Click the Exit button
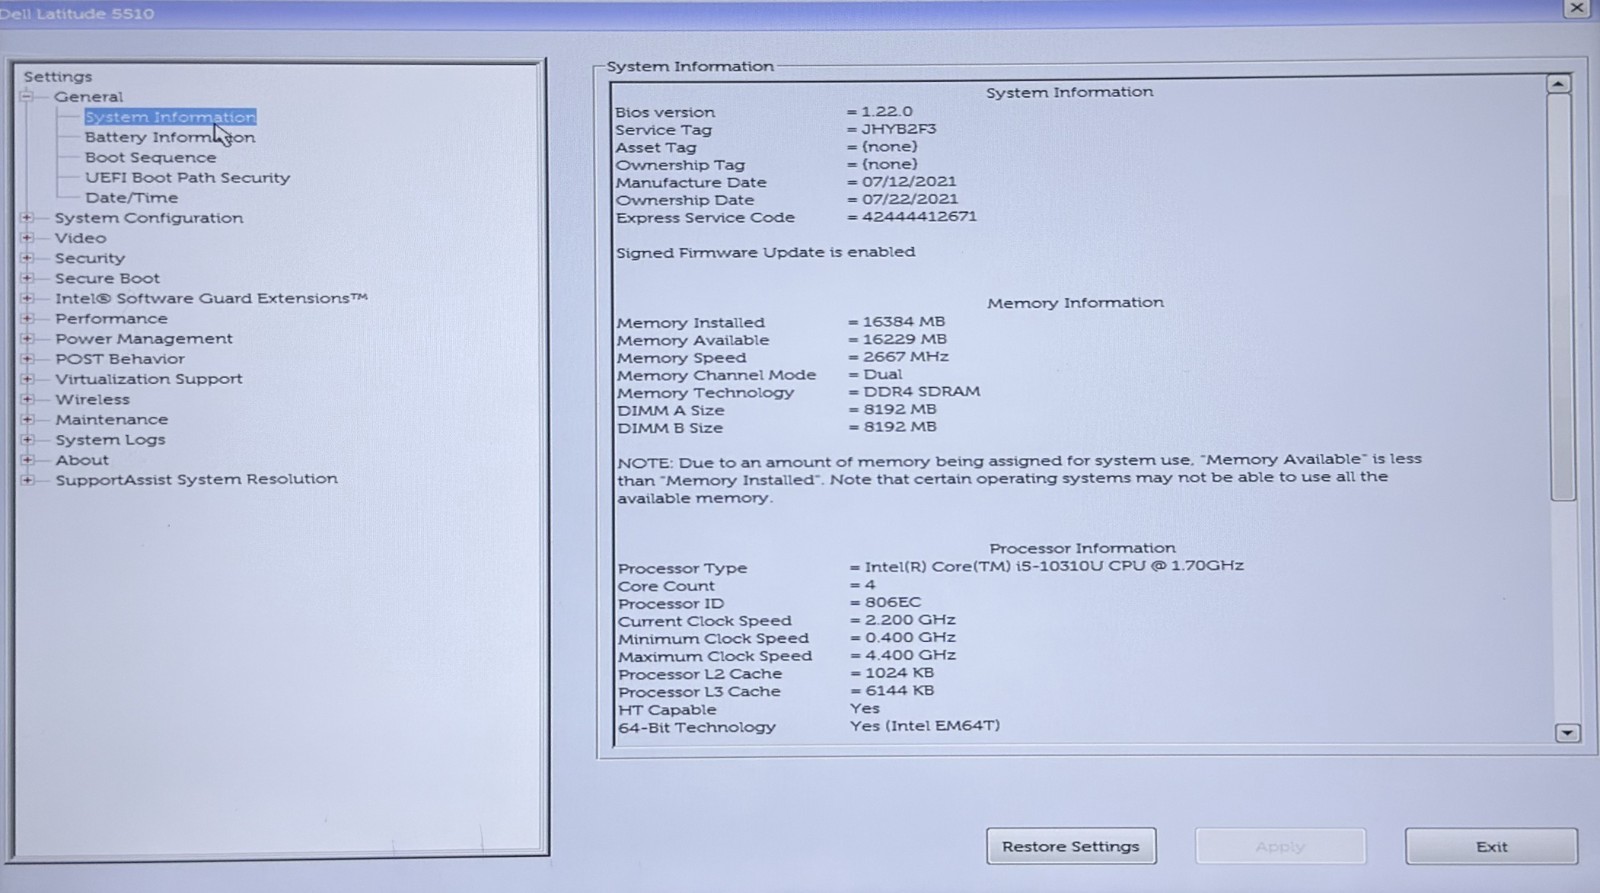The width and height of the screenshot is (1600, 893). 1491,846
